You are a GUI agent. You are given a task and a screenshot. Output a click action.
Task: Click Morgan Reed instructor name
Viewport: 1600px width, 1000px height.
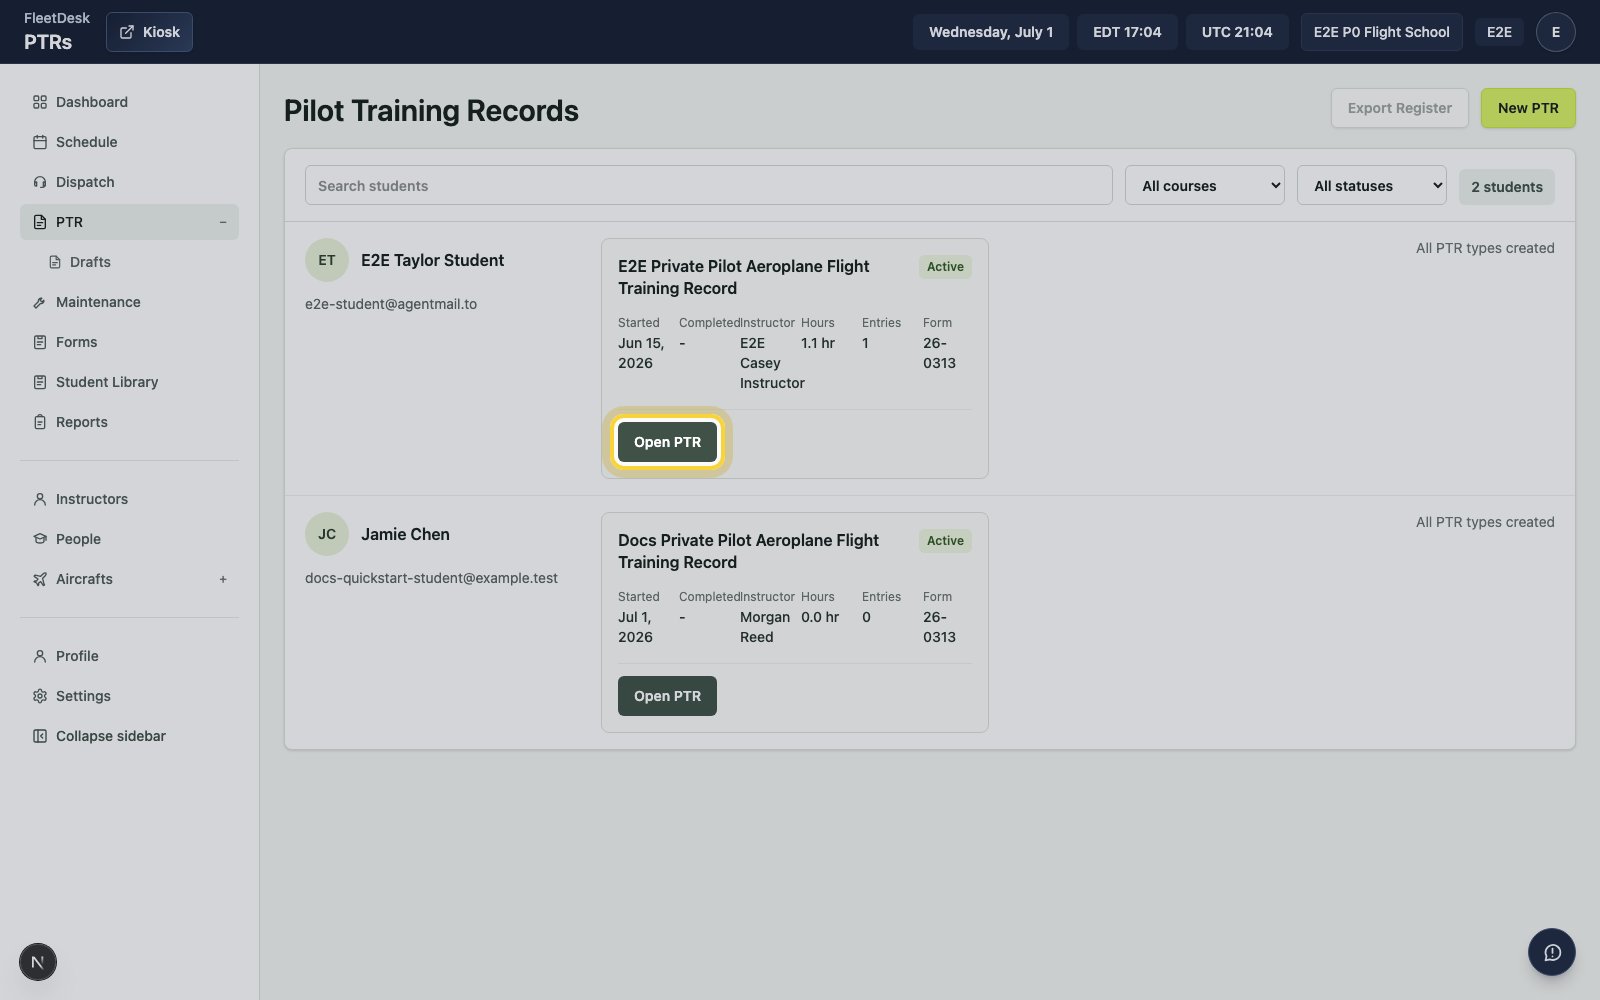point(765,627)
